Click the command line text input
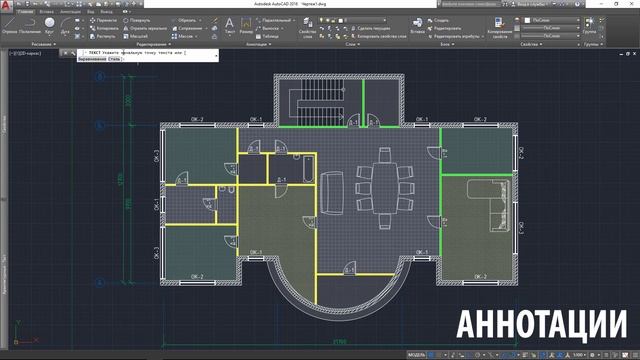This screenshot has height=360, width=640. 148,56
